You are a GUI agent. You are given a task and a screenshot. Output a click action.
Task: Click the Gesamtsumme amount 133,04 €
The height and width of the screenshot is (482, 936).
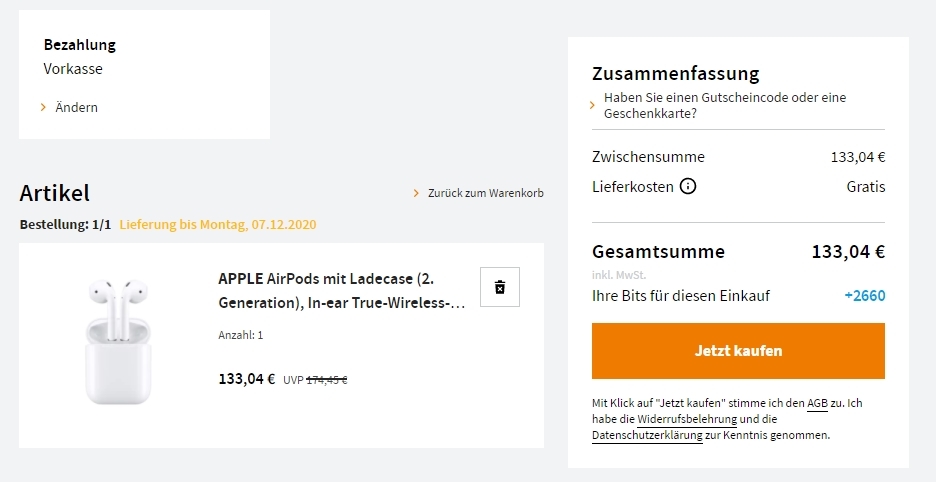point(848,252)
